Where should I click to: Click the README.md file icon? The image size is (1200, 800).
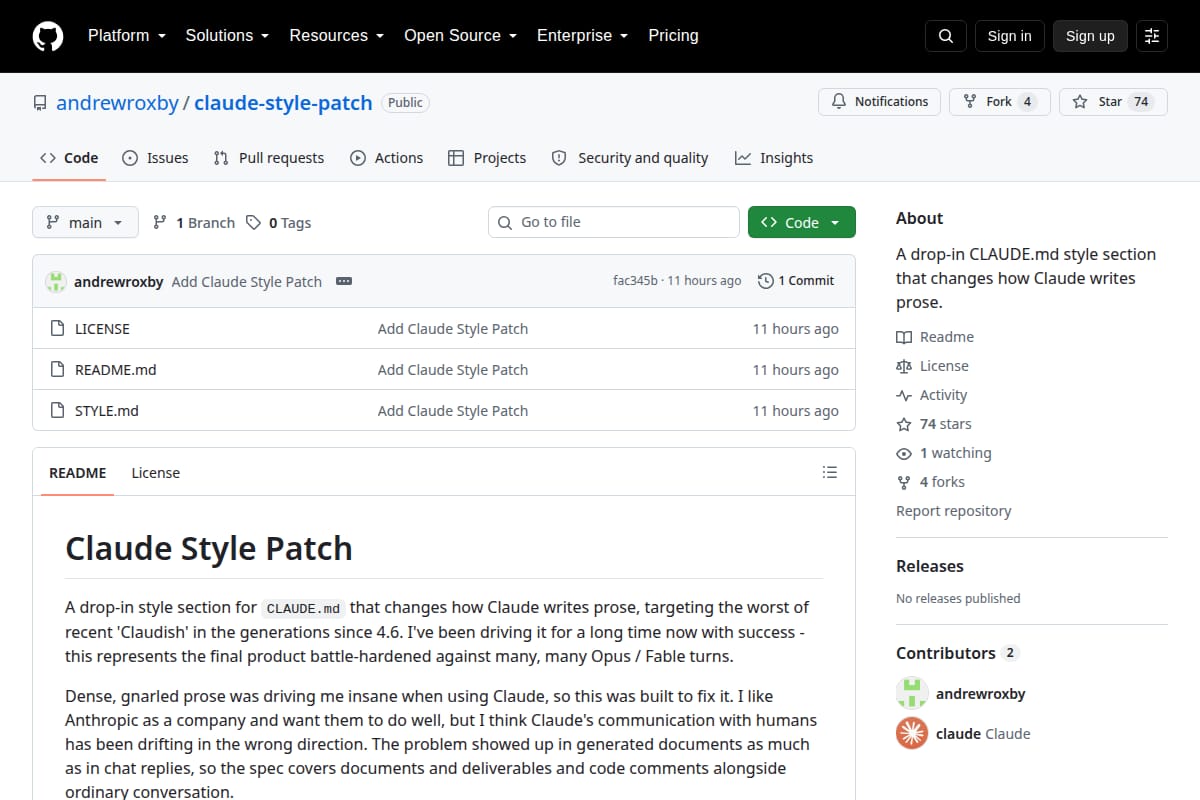57,370
